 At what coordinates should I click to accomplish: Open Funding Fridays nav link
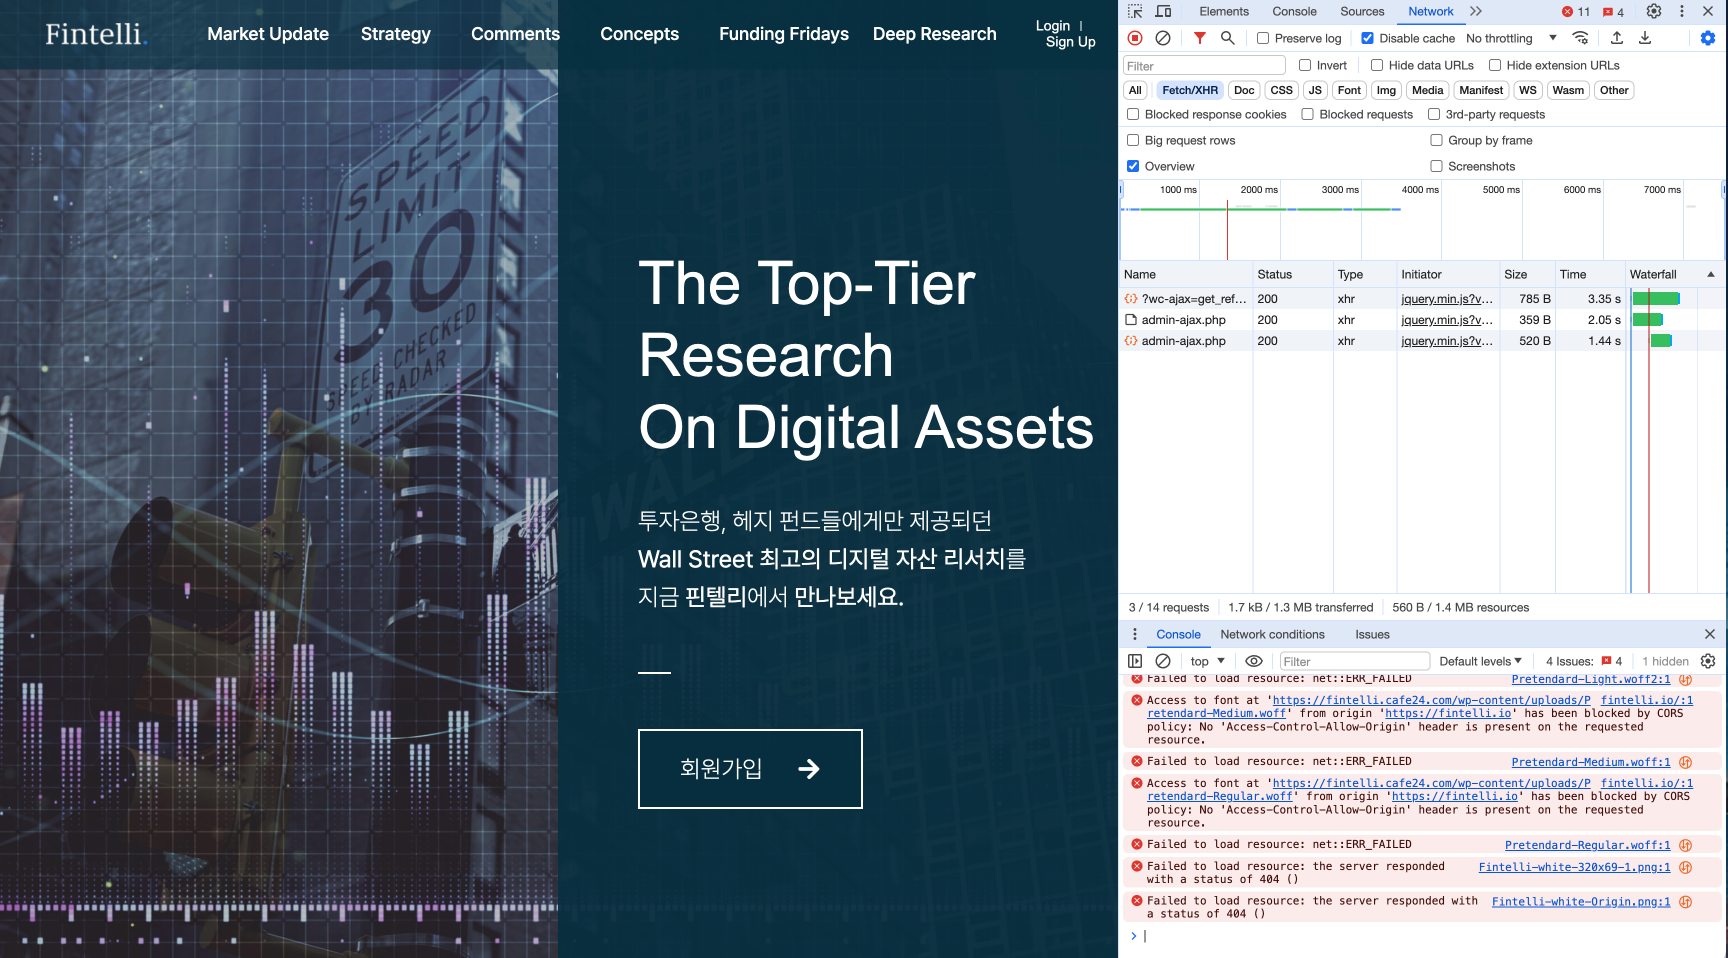[x=784, y=34]
